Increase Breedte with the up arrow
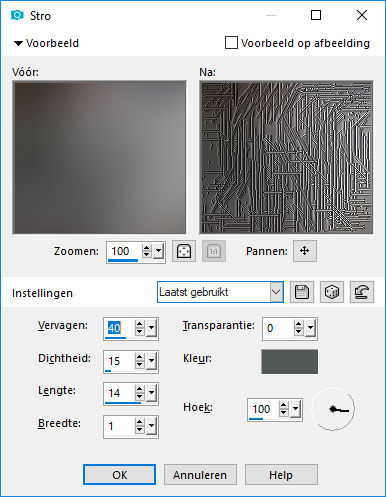386x497 pixels. (x=140, y=423)
